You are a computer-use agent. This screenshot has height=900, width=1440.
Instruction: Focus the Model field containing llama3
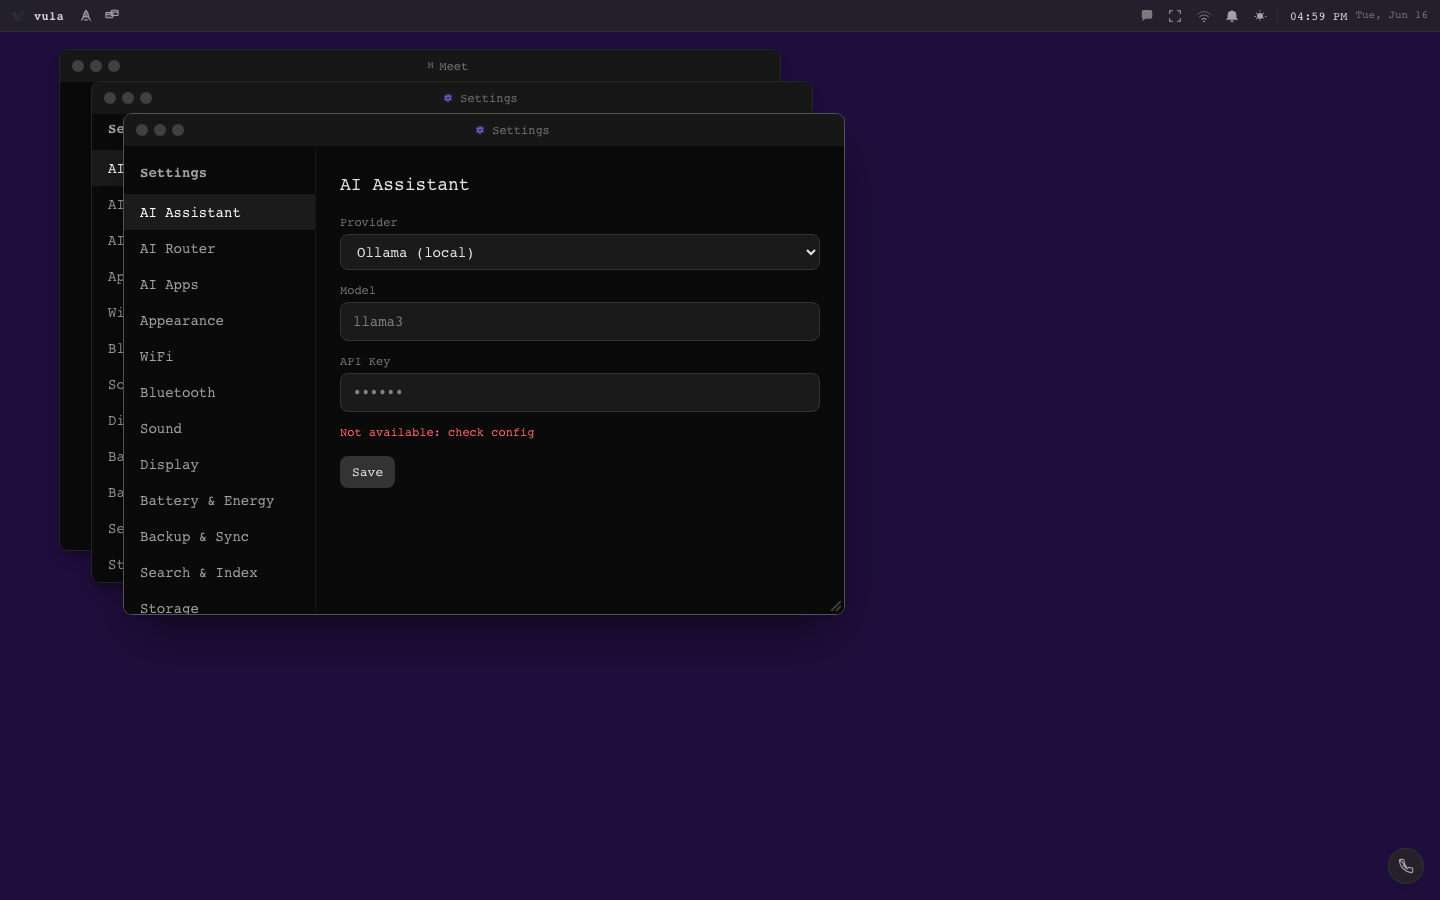(x=580, y=321)
